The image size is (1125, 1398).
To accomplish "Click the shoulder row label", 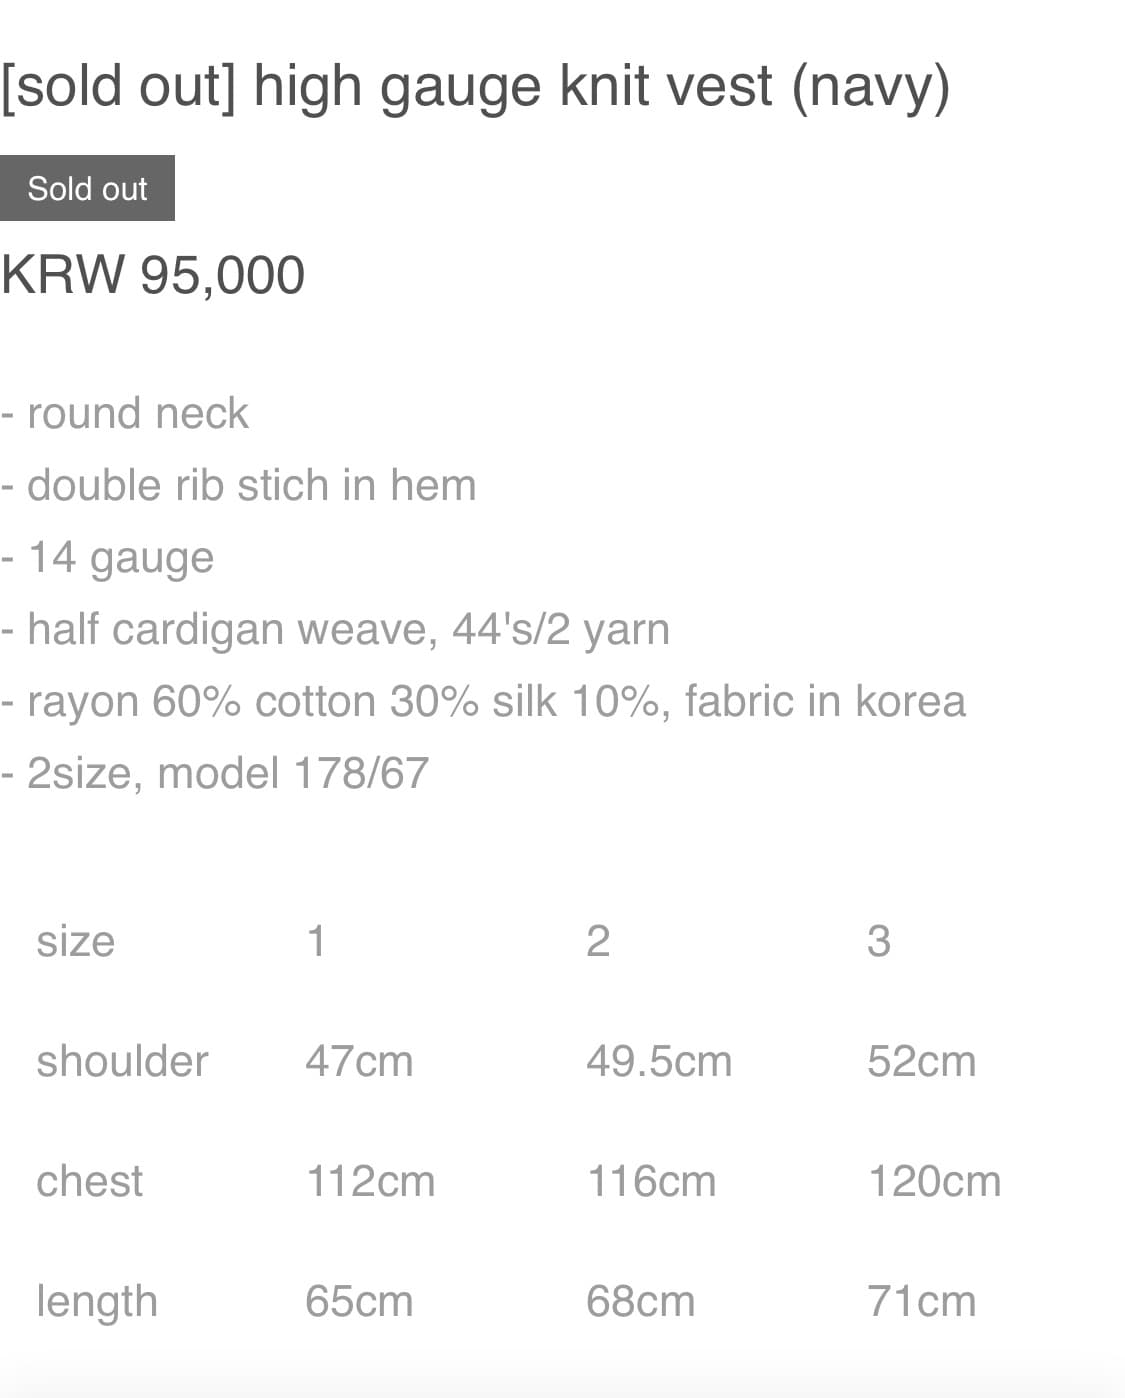I will pyautogui.click(x=122, y=1061).
